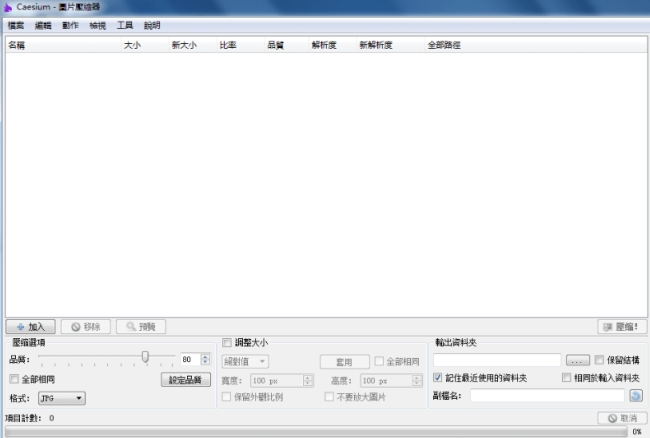Click the 比率 column header
Screen dimensions: 650x438
coord(240,45)
